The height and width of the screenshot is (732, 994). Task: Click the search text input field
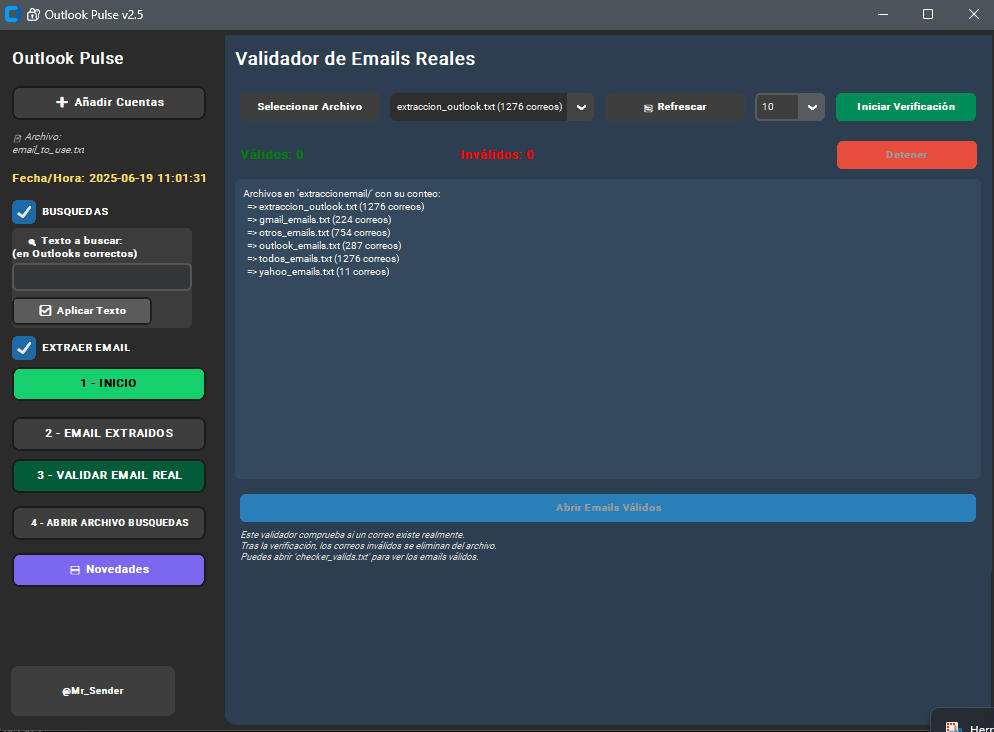point(101,277)
